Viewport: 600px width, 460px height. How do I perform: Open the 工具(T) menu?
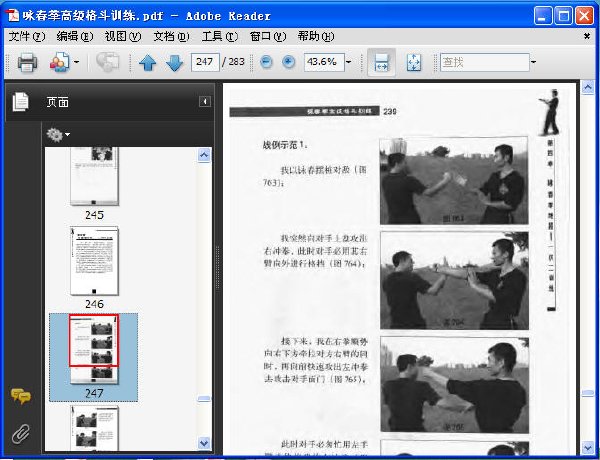[x=220, y=37]
